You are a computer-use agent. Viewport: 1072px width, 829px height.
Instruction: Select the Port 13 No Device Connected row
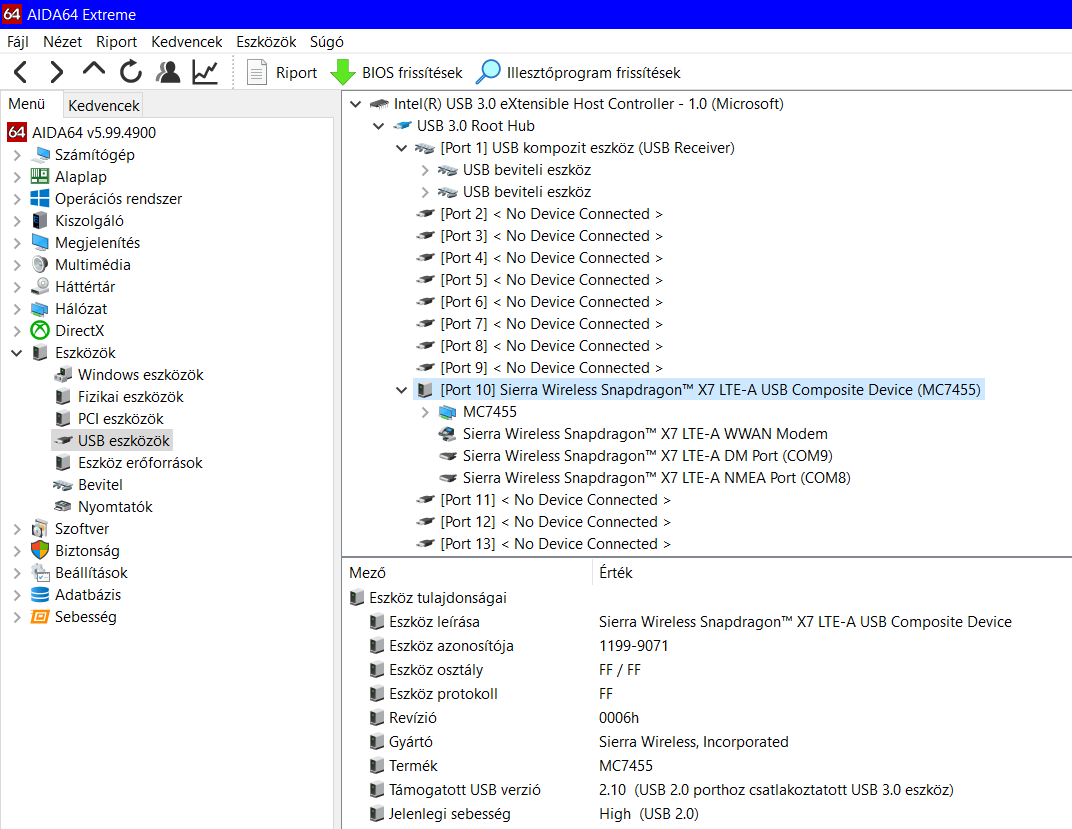point(555,544)
